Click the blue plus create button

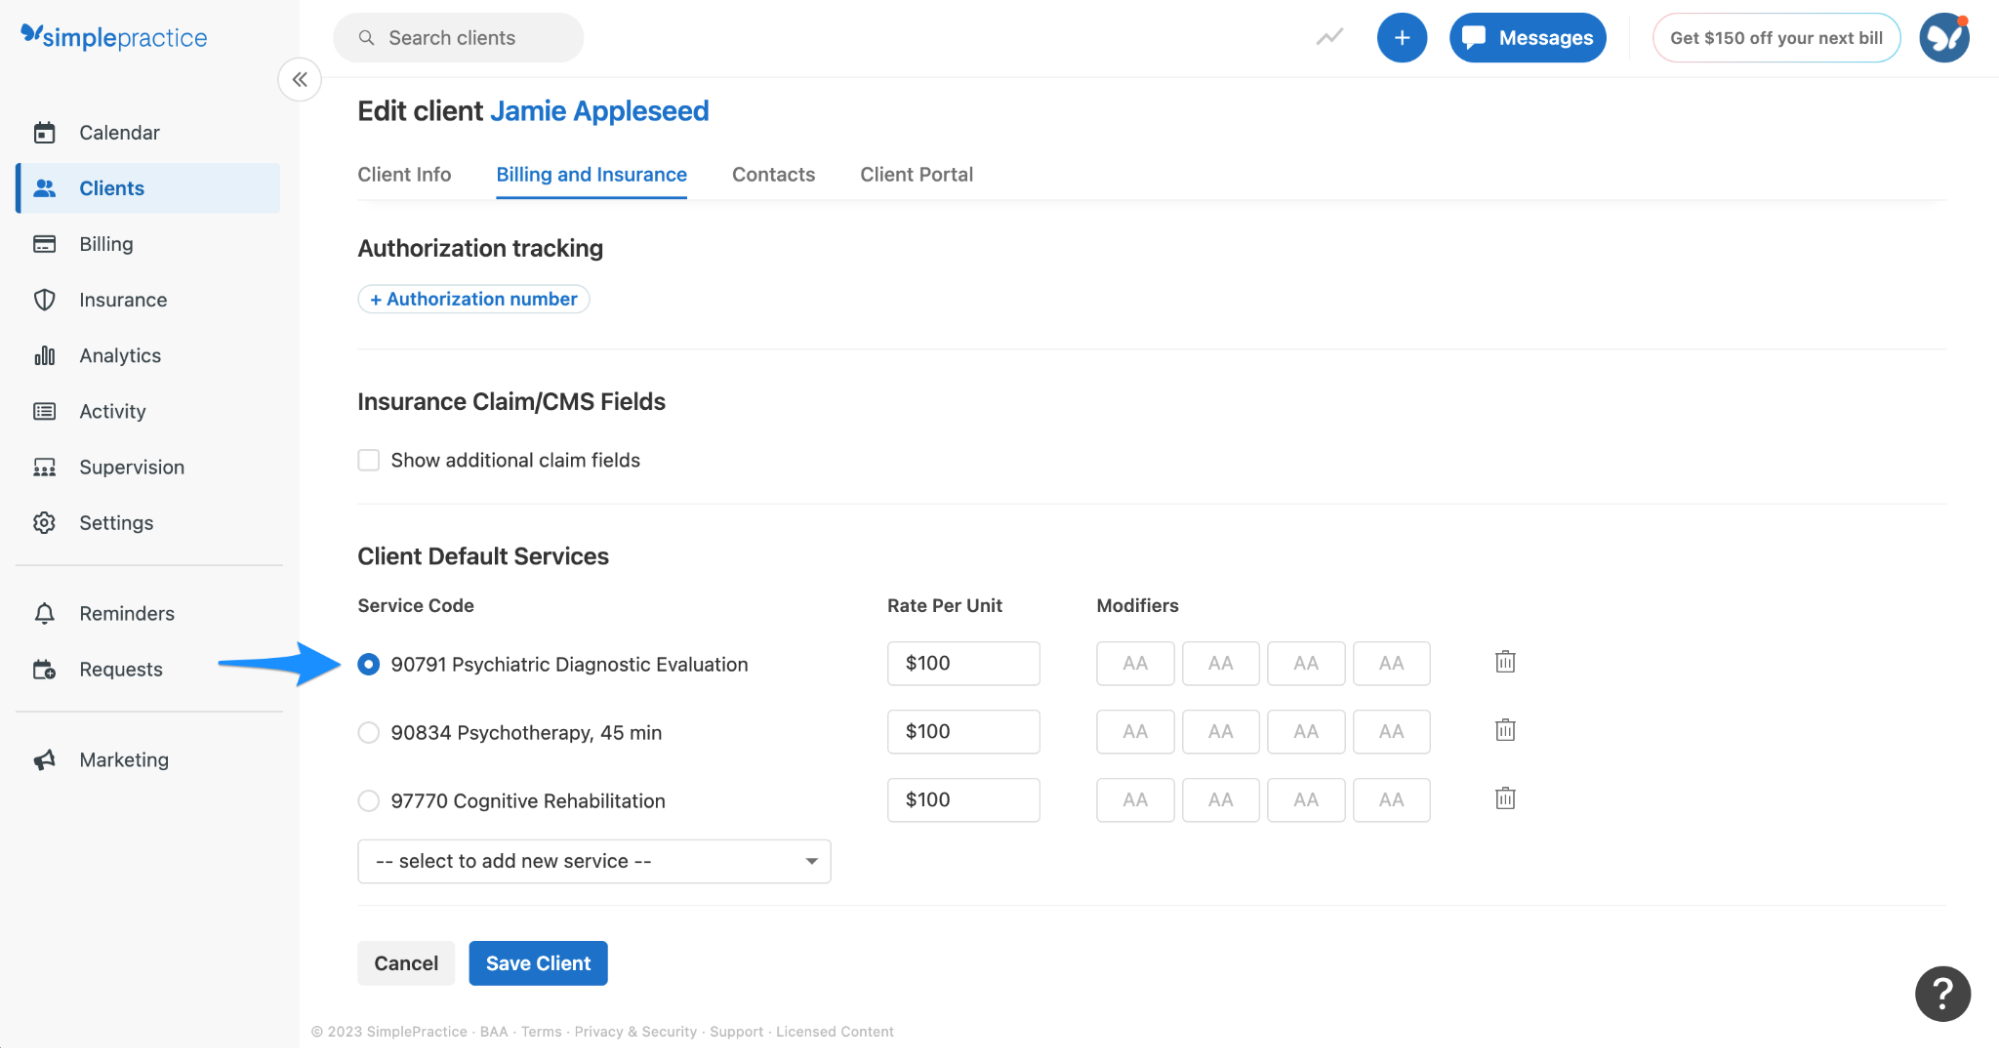pos(1401,38)
